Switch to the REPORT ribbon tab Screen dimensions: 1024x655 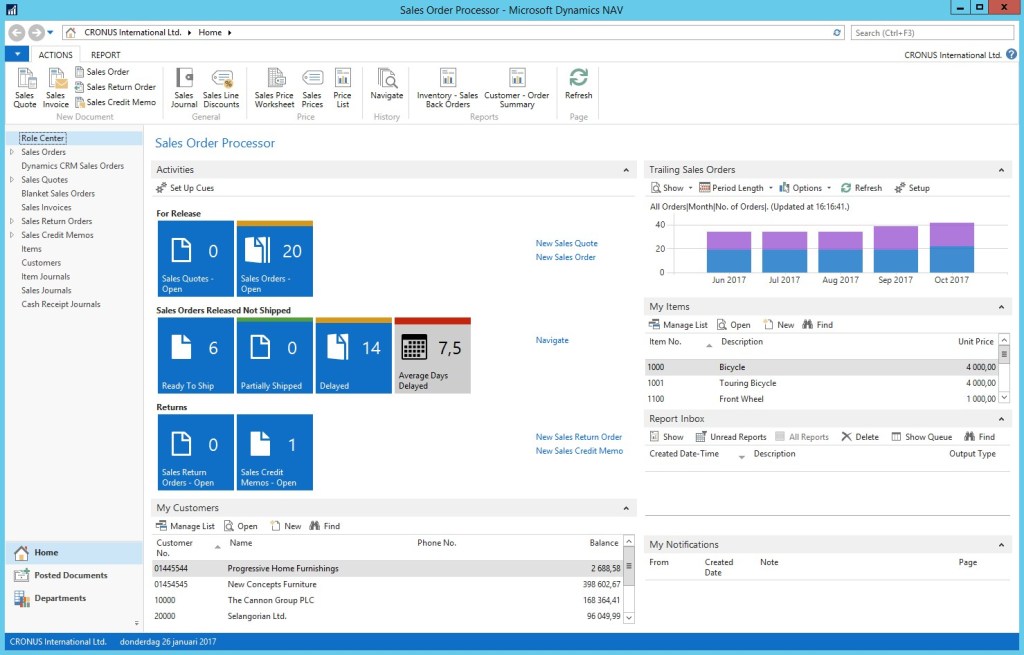pos(105,55)
